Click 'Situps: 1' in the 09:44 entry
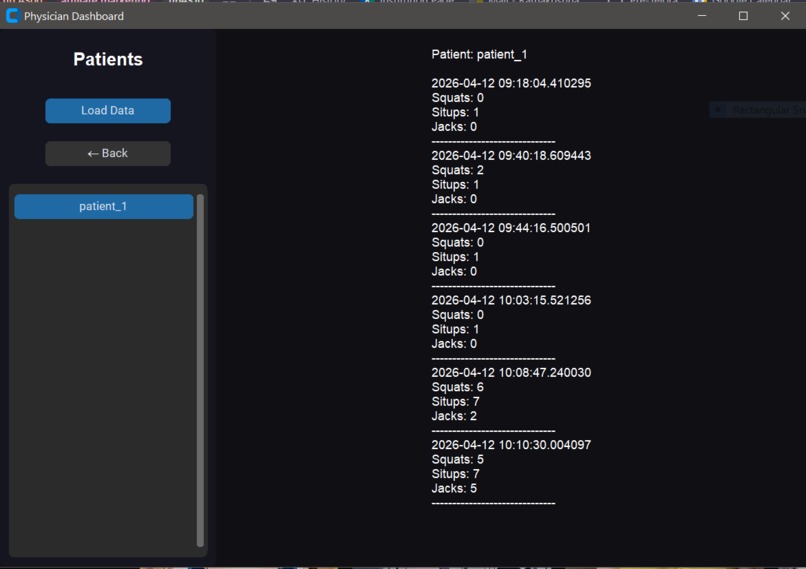 (455, 257)
